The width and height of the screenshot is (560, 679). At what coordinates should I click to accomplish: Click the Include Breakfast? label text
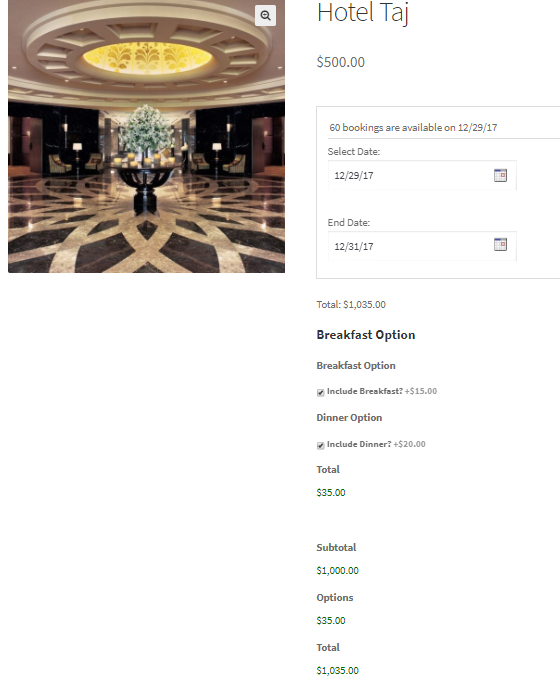[x=365, y=391]
